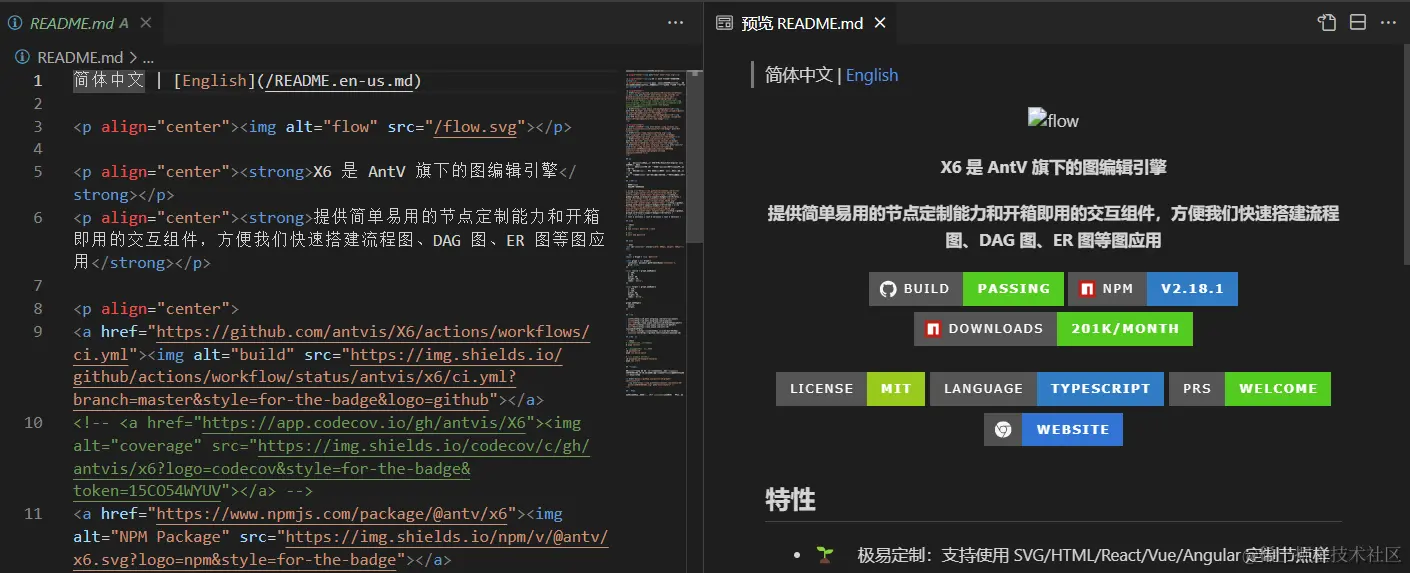Click line number 3 in the gutter

38,127
